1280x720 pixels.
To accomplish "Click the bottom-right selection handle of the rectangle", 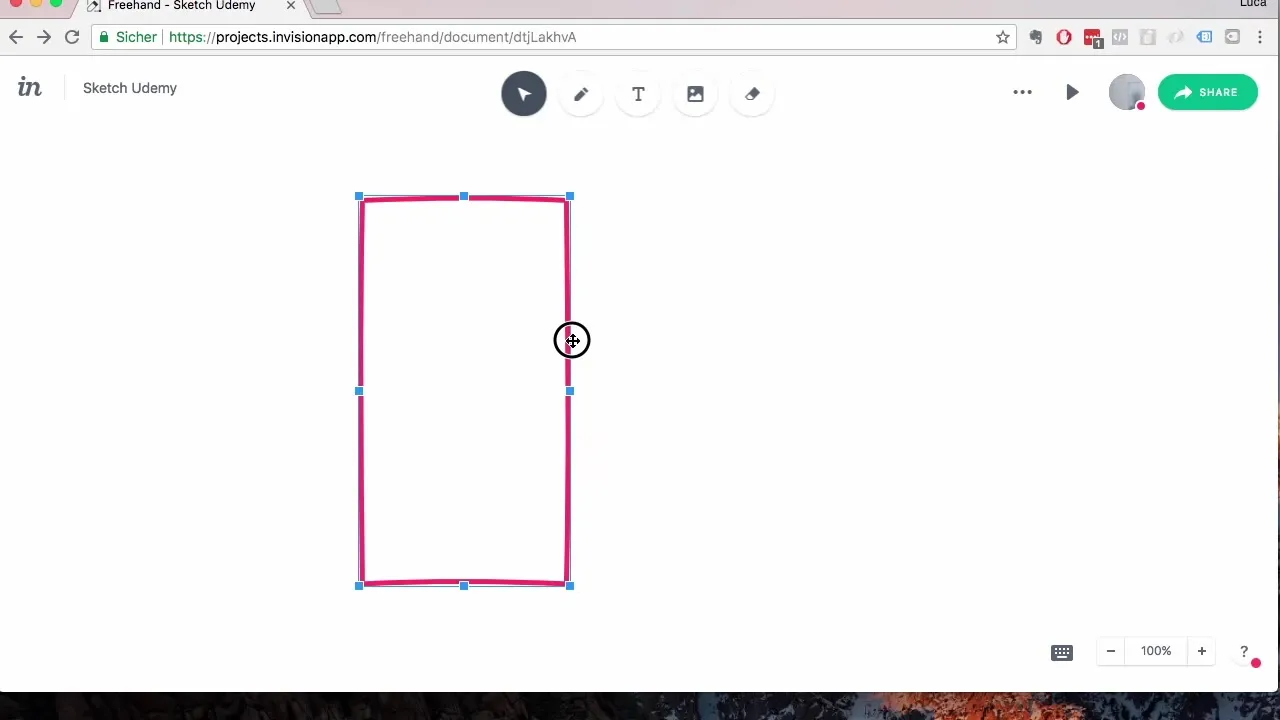I will click(x=570, y=586).
